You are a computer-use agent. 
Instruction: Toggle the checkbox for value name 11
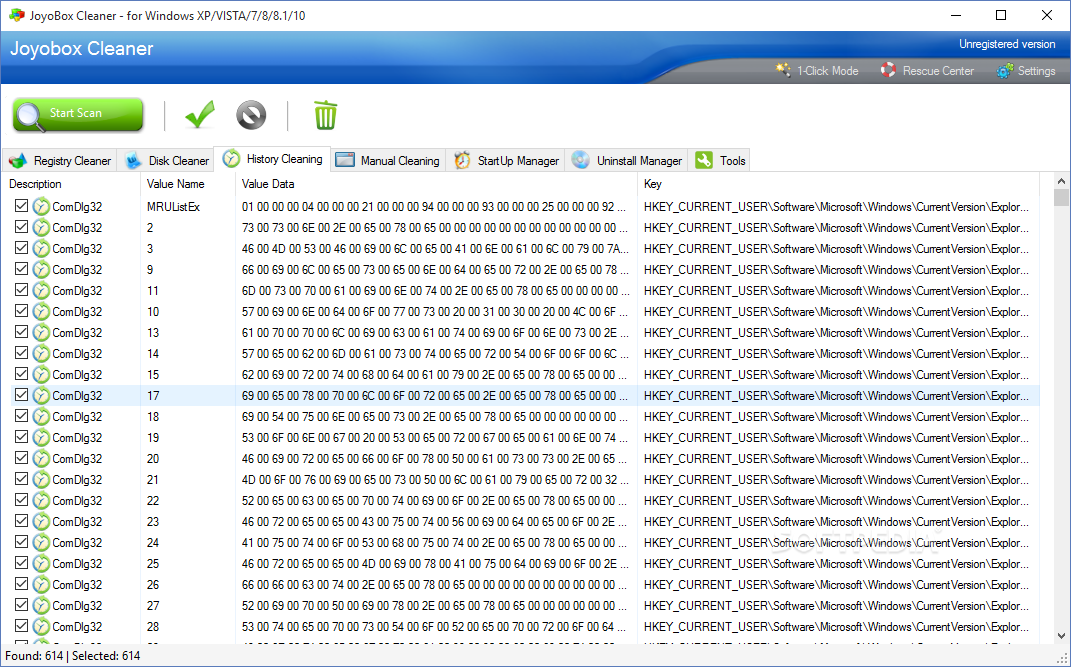[x=21, y=290]
